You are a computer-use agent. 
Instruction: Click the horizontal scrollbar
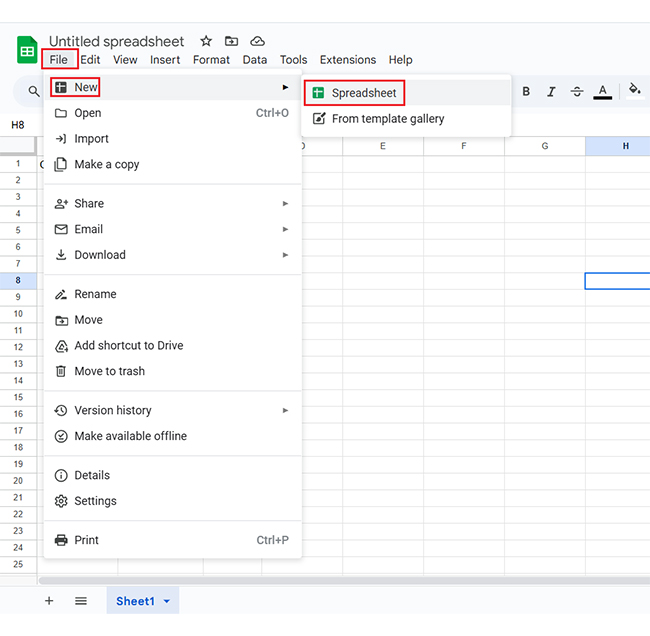tap(344, 580)
